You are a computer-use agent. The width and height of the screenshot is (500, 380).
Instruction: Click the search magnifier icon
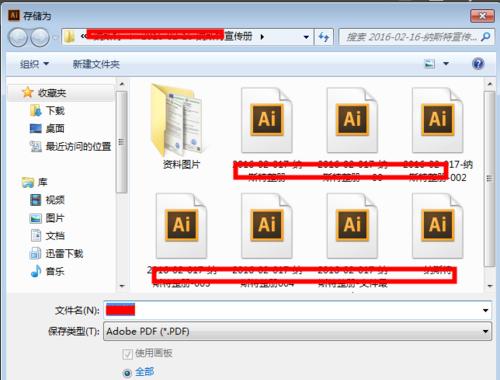click(486, 36)
